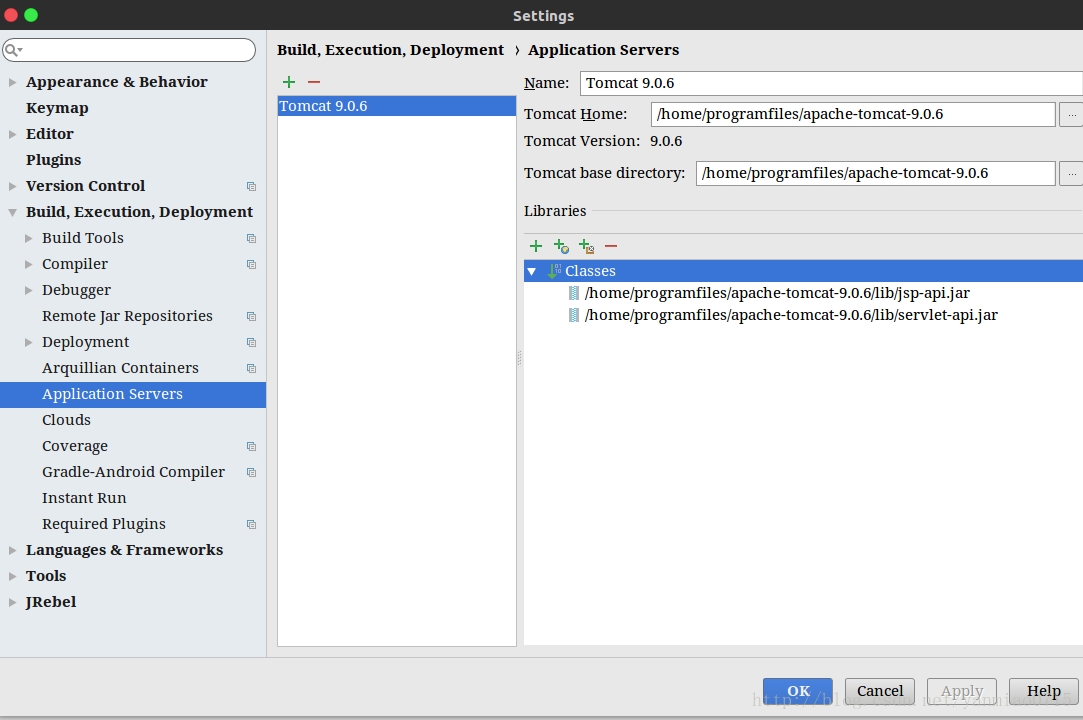Screen dimensions: 1083x720
Task: Click project-level icon beside Remote Jar Repositories
Action: coord(251,316)
